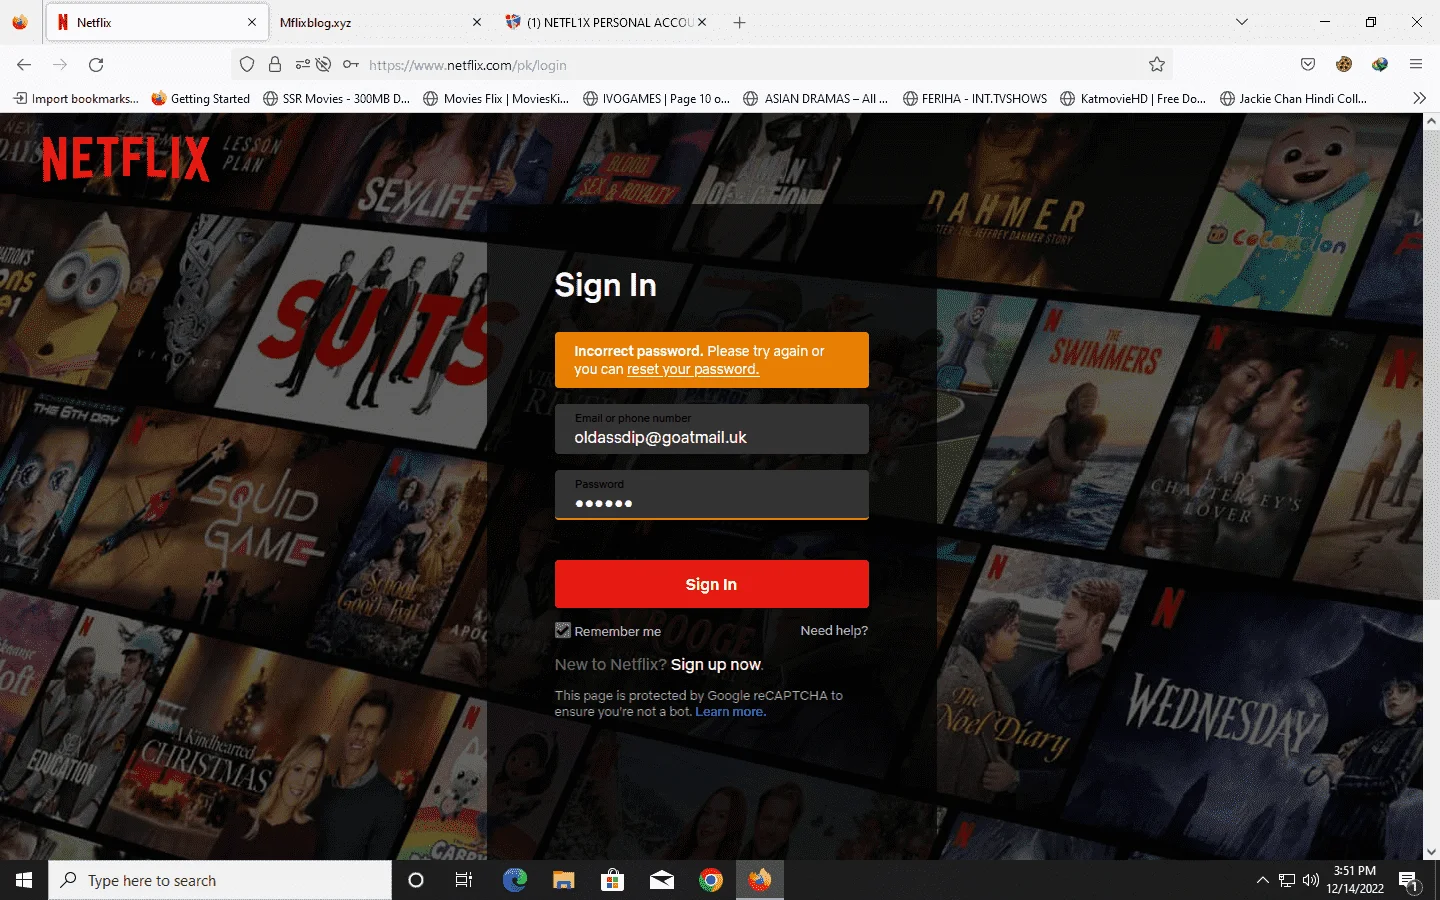Open IVOGAMES bookmark
This screenshot has height=900, width=1440.
(x=657, y=98)
